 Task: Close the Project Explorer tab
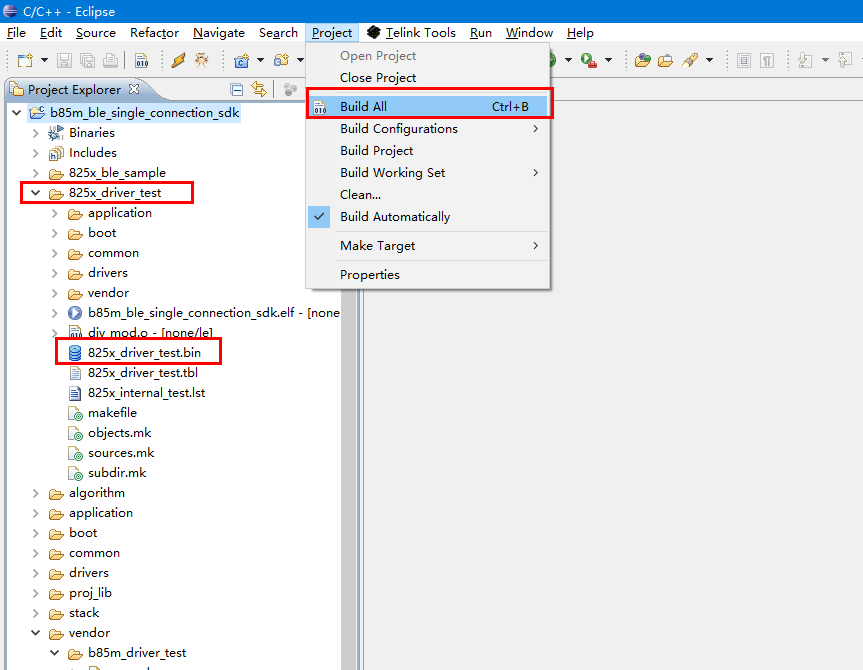coord(134,89)
